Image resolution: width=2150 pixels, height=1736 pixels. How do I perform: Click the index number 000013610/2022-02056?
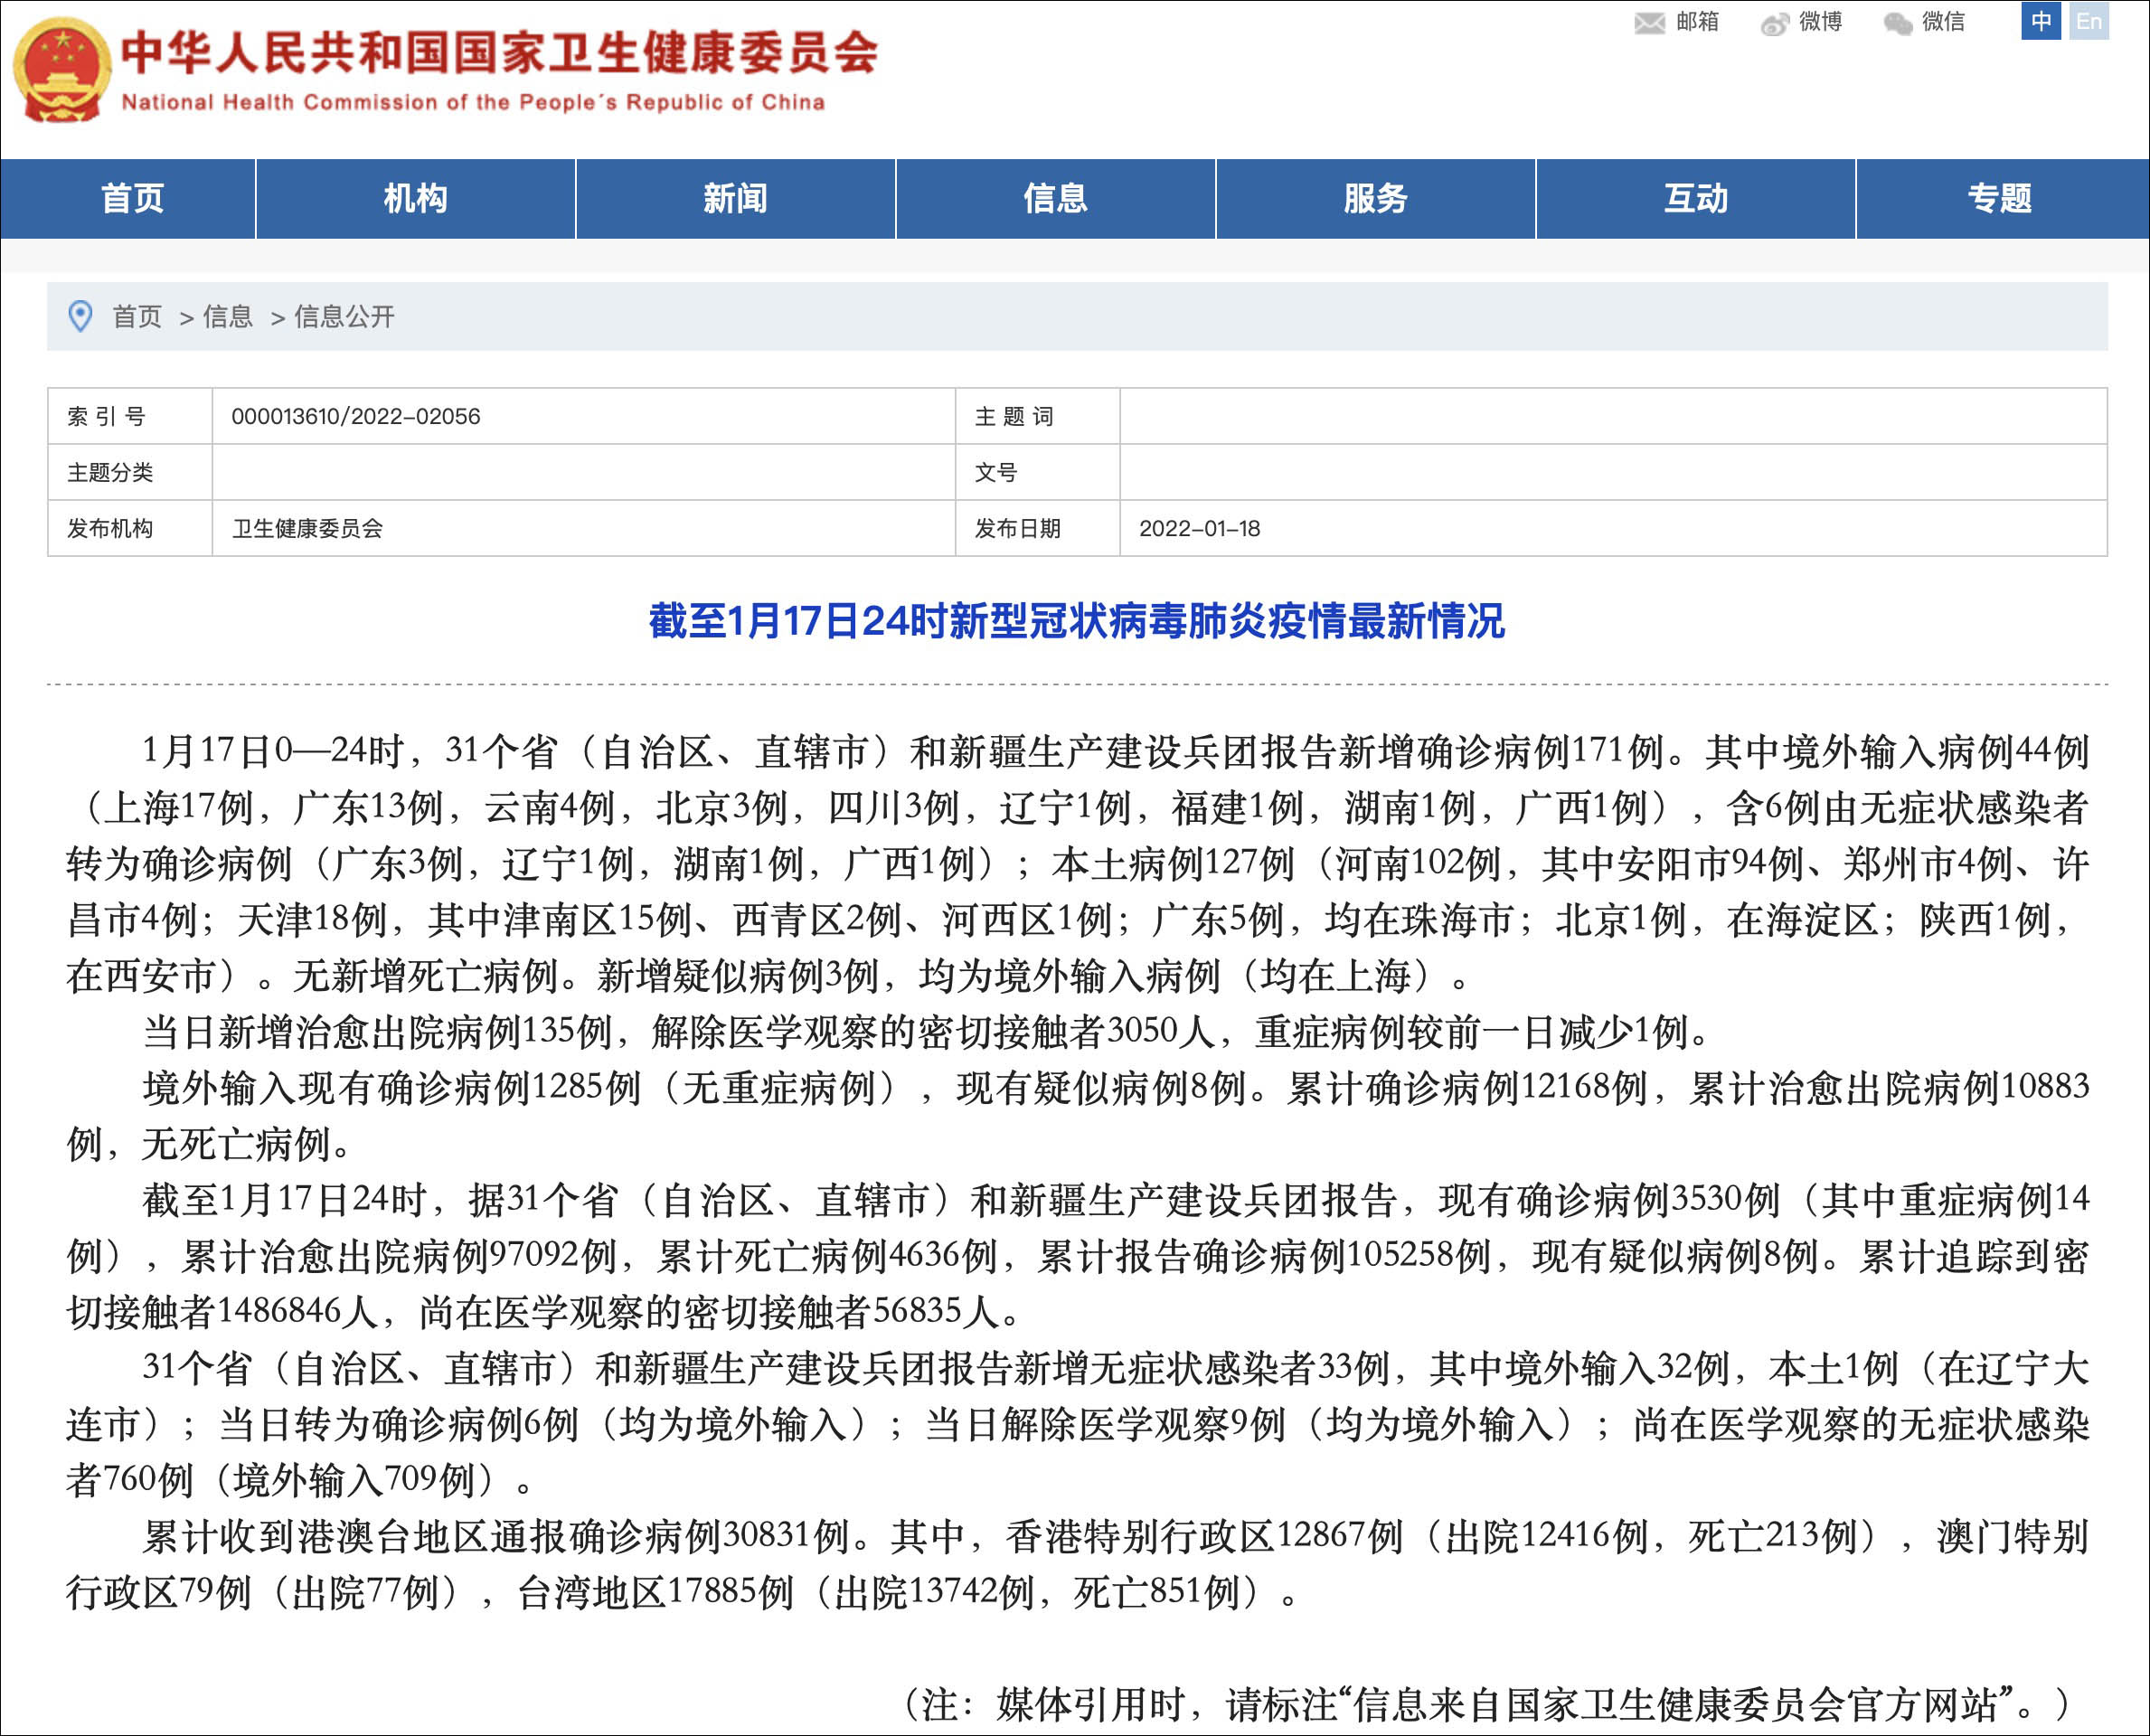tap(355, 417)
